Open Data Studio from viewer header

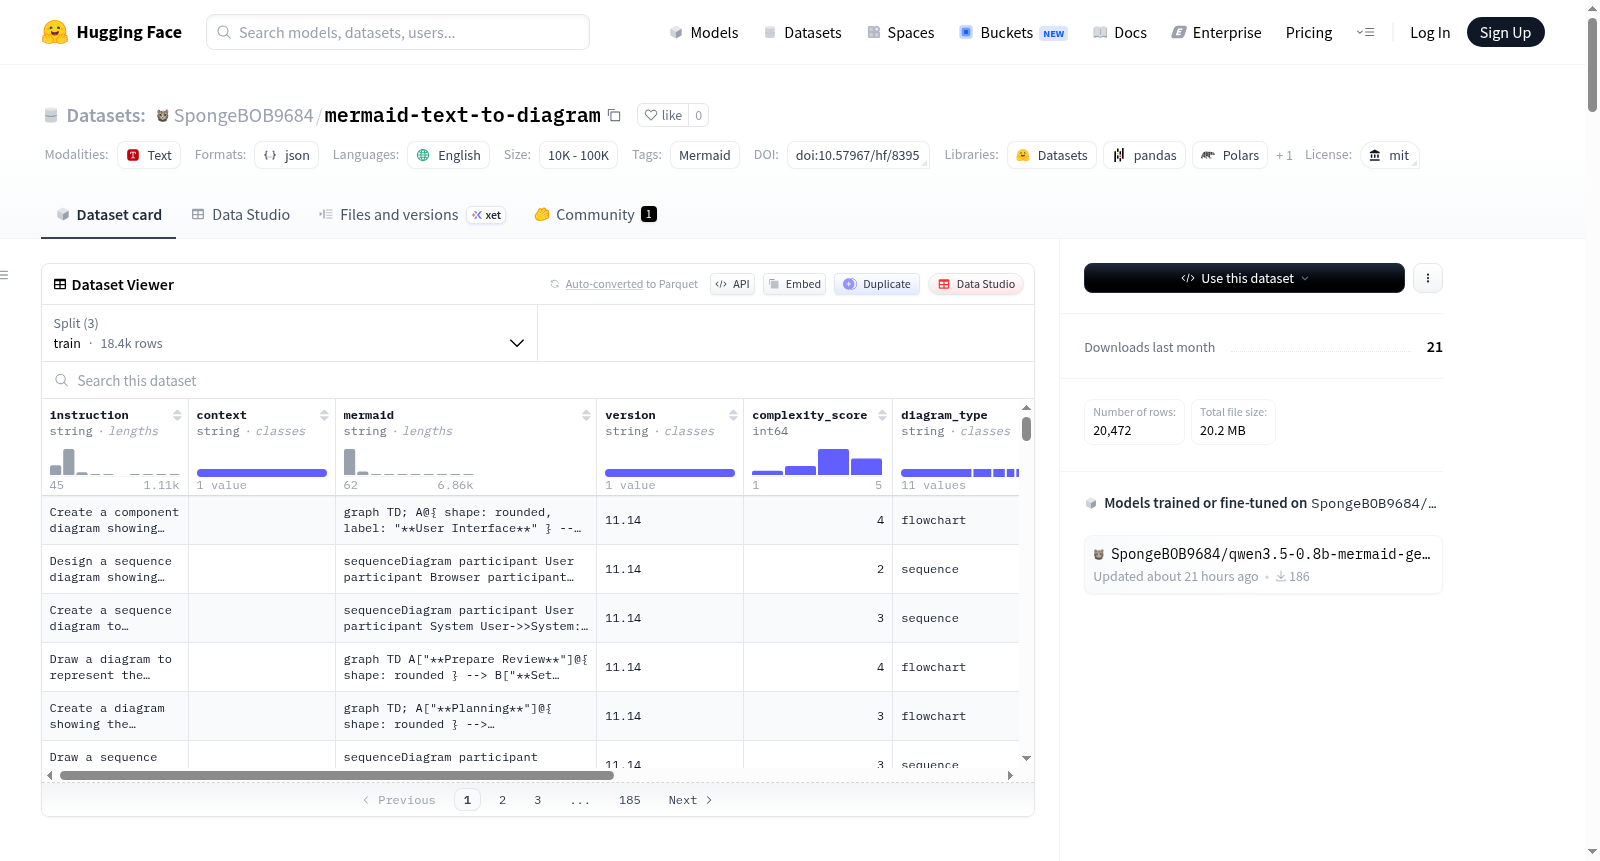[976, 284]
